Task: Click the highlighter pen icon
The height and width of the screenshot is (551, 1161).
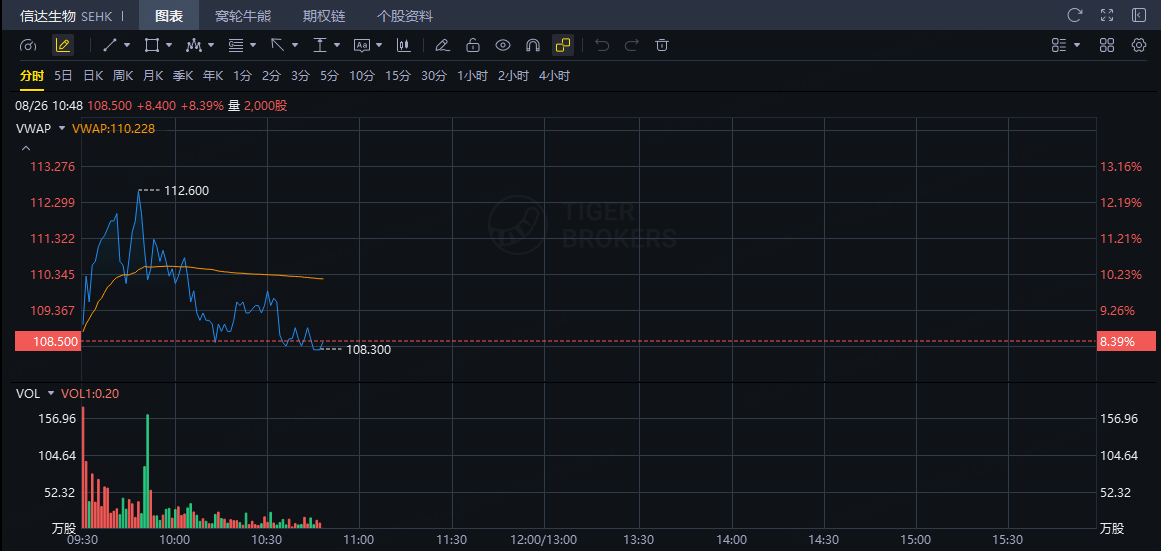Action: click(x=442, y=46)
